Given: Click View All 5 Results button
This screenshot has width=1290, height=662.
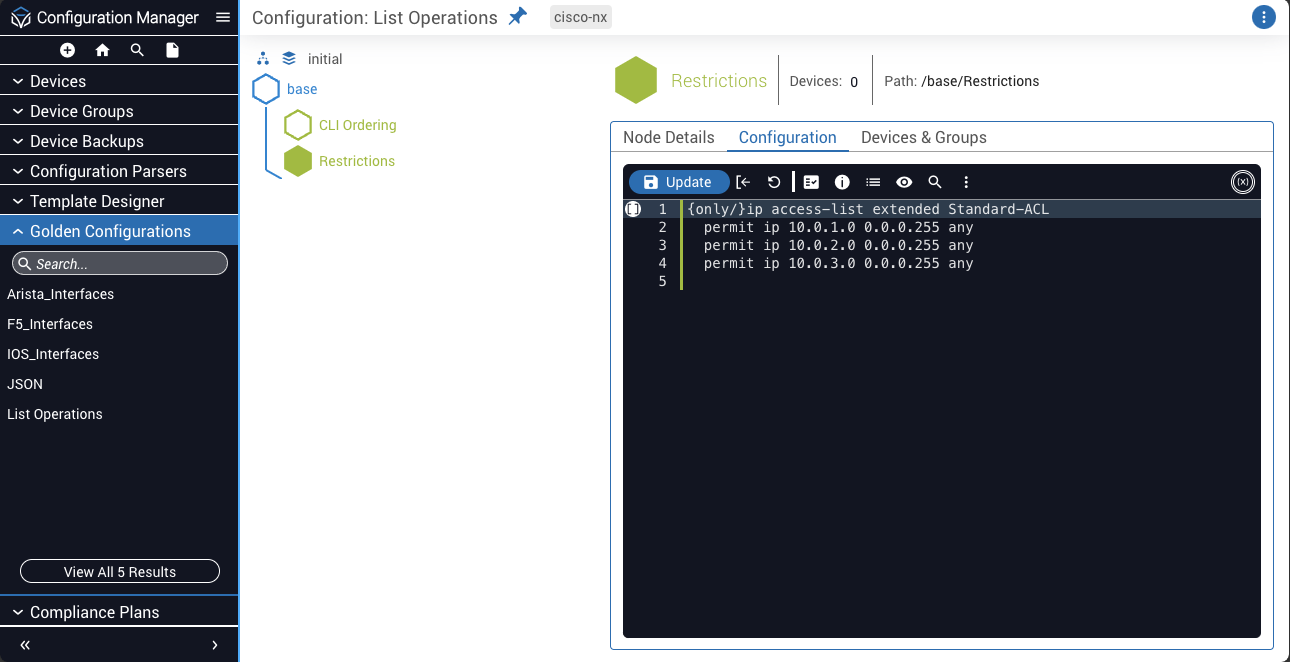Looking at the screenshot, I should pos(120,572).
